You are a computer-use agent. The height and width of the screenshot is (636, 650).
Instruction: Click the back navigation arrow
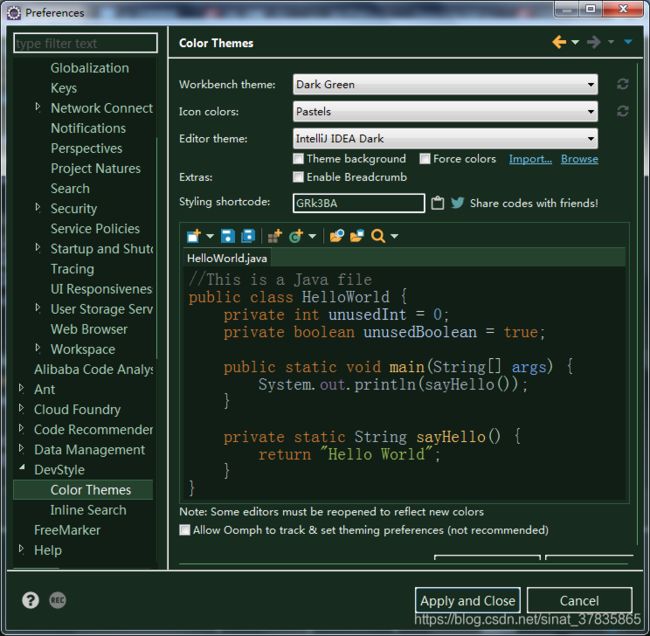[x=559, y=42]
